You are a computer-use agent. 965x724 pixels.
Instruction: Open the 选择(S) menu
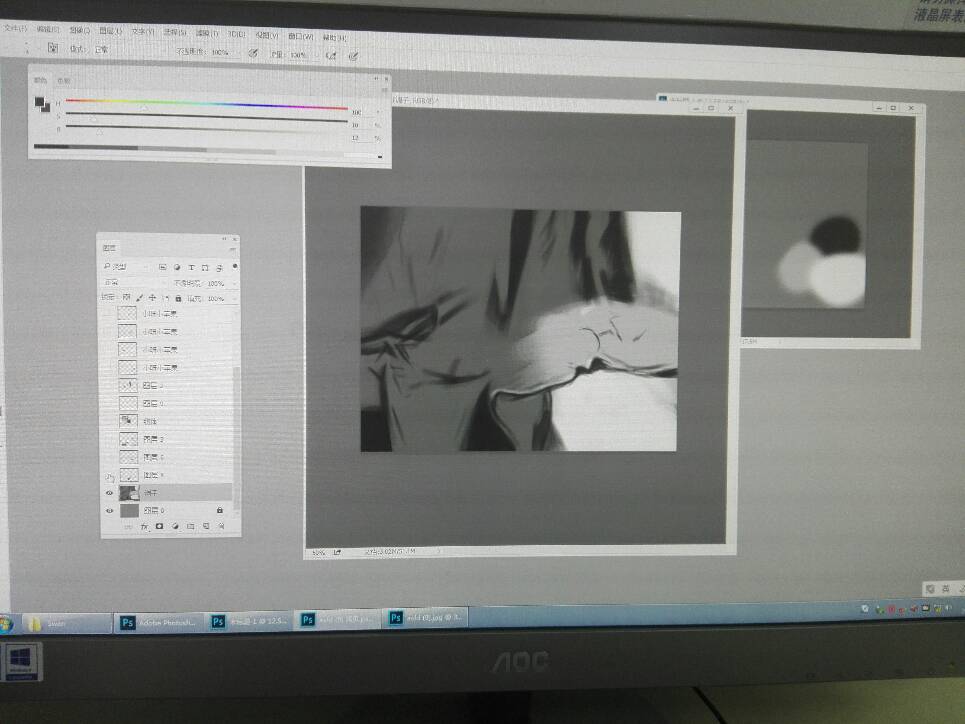pos(175,32)
